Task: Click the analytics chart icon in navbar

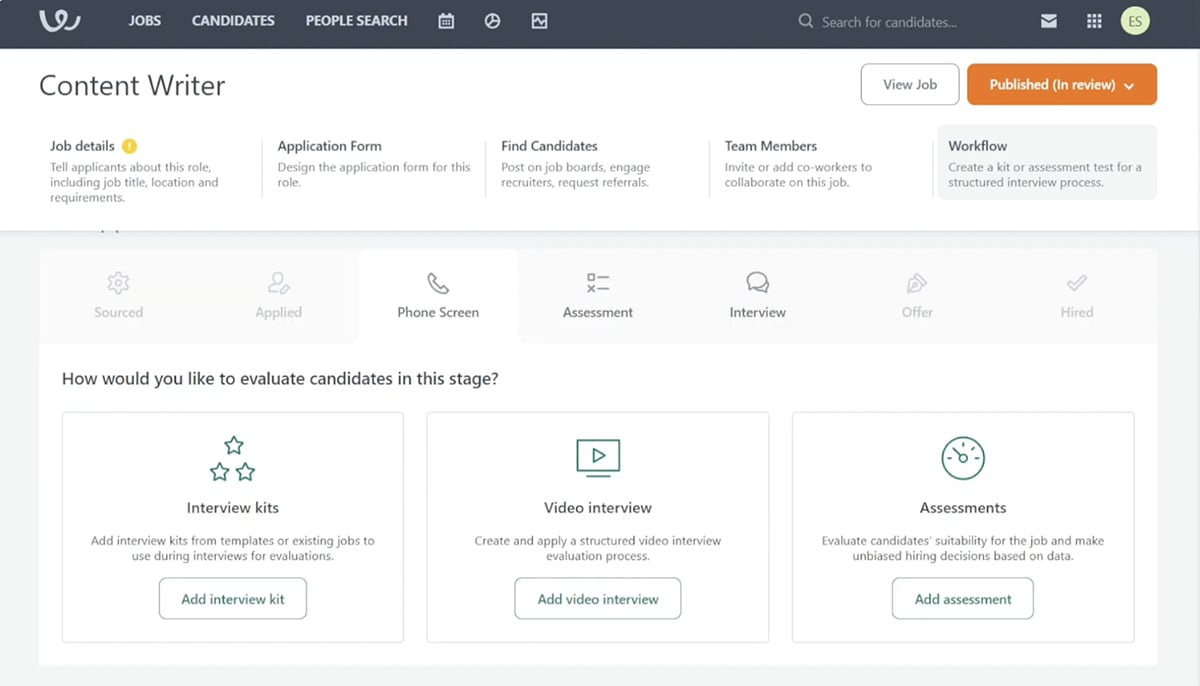Action: pyautogui.click(x=539, y=20)
